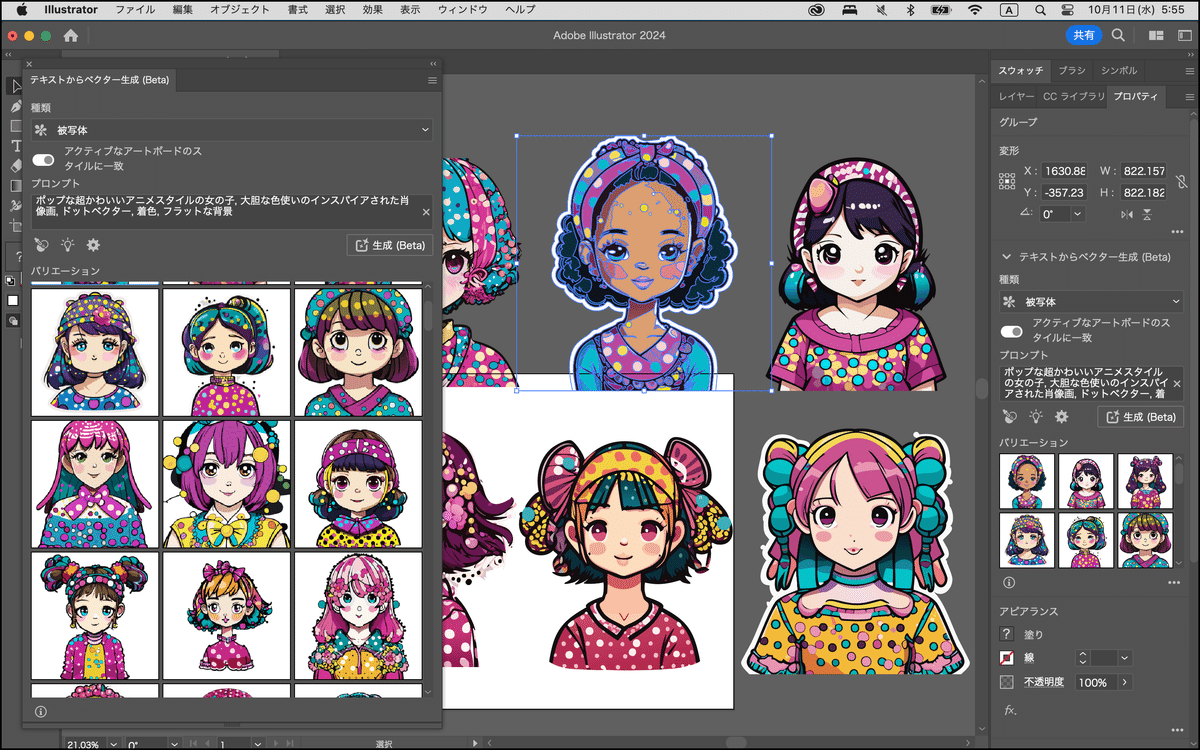Viewport: 1200px width, 750px height.
Task: Click the fill color swatch in Appearance
Action: pos(1007,634)
